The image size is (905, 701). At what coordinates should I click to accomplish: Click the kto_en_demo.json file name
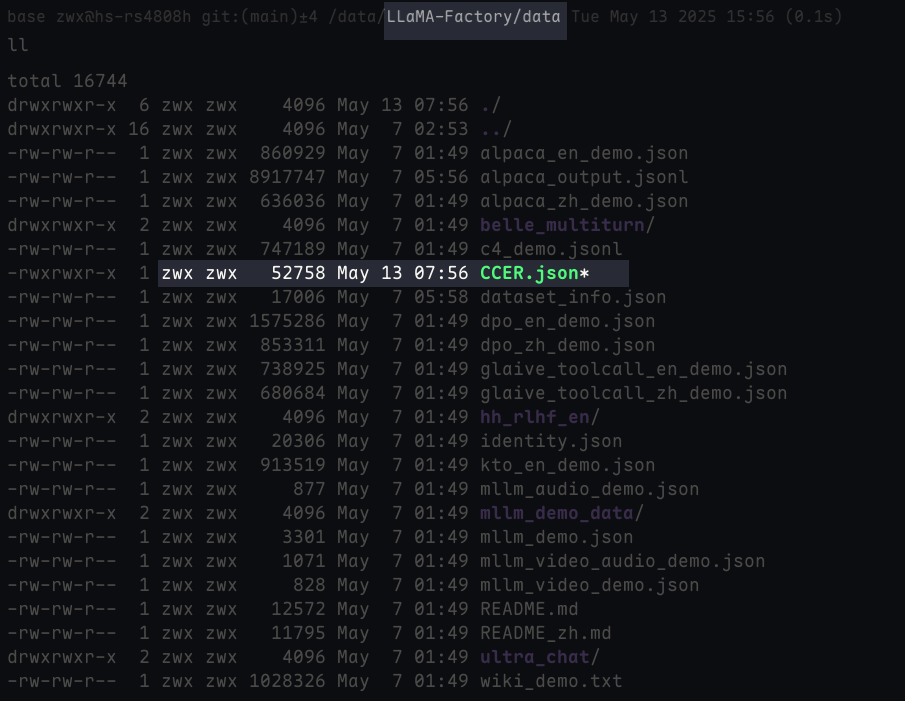[x=567, y=465]
